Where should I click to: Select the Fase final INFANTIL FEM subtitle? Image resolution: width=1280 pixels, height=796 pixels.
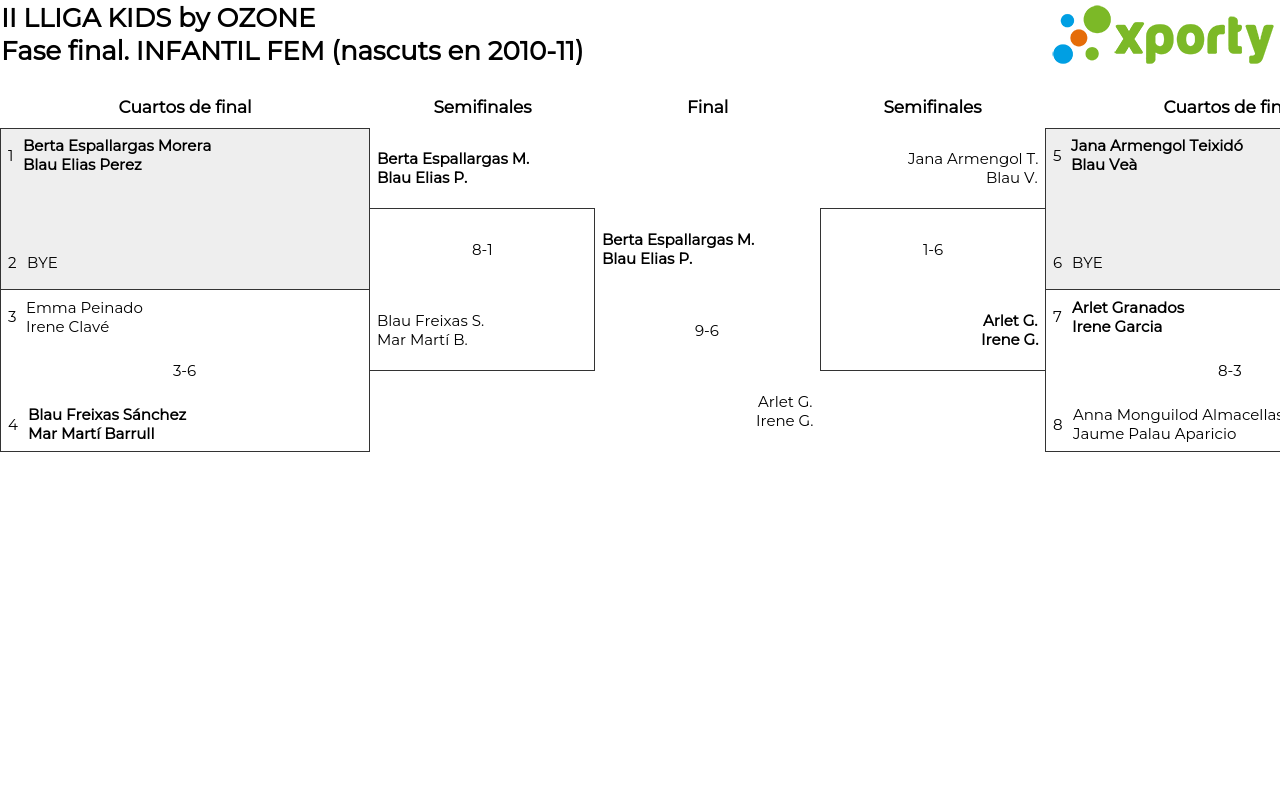[x=292, y=51]
